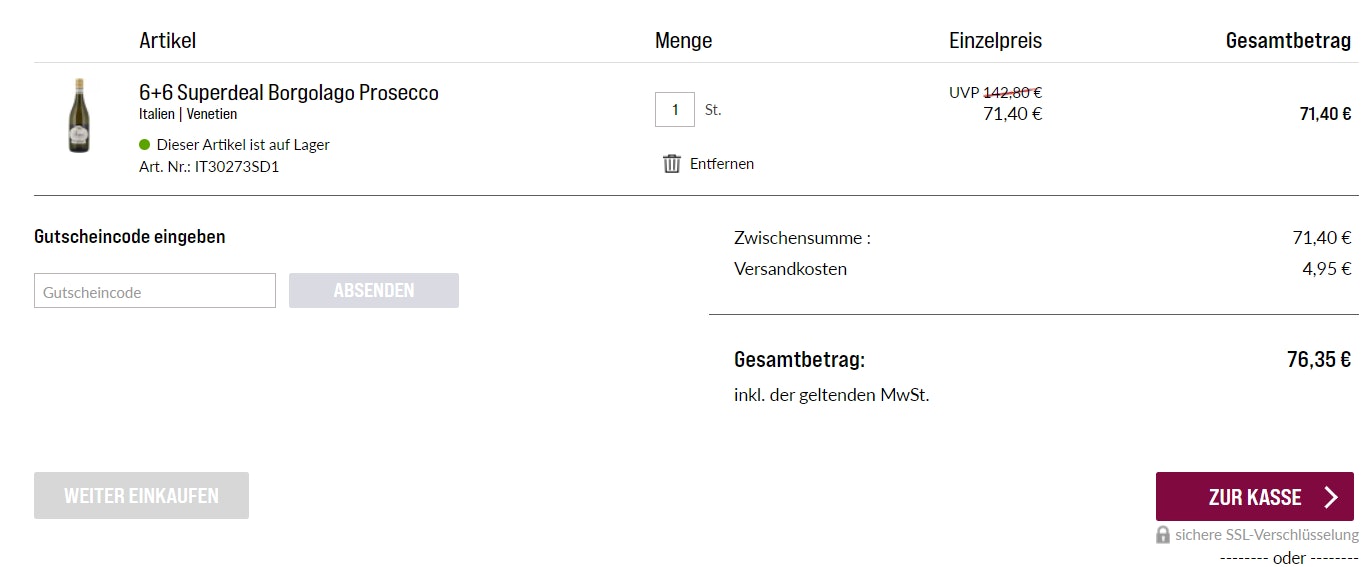The image size is (1370, 567).
Task: Proceed via the ZUR KASSE label
Action: pos(1254,497)
